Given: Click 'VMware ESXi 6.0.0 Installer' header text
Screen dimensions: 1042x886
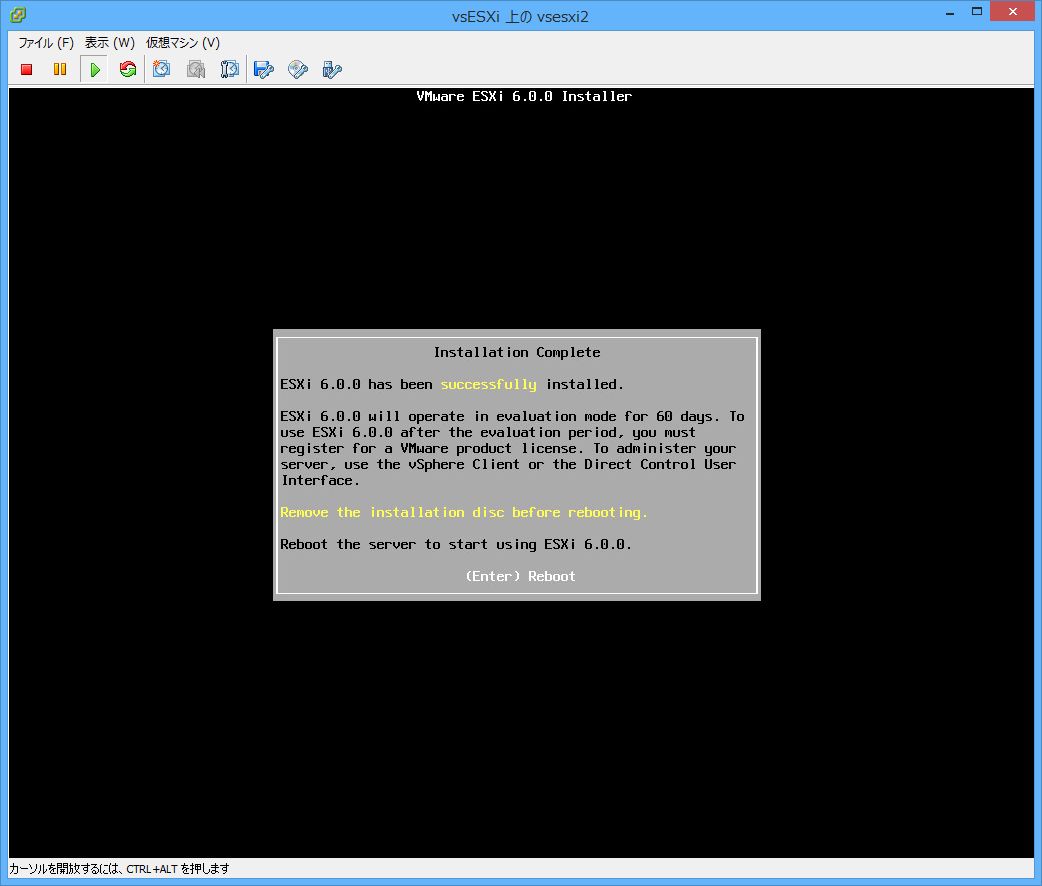Looking at the screenshot, I should pos(524,96).
